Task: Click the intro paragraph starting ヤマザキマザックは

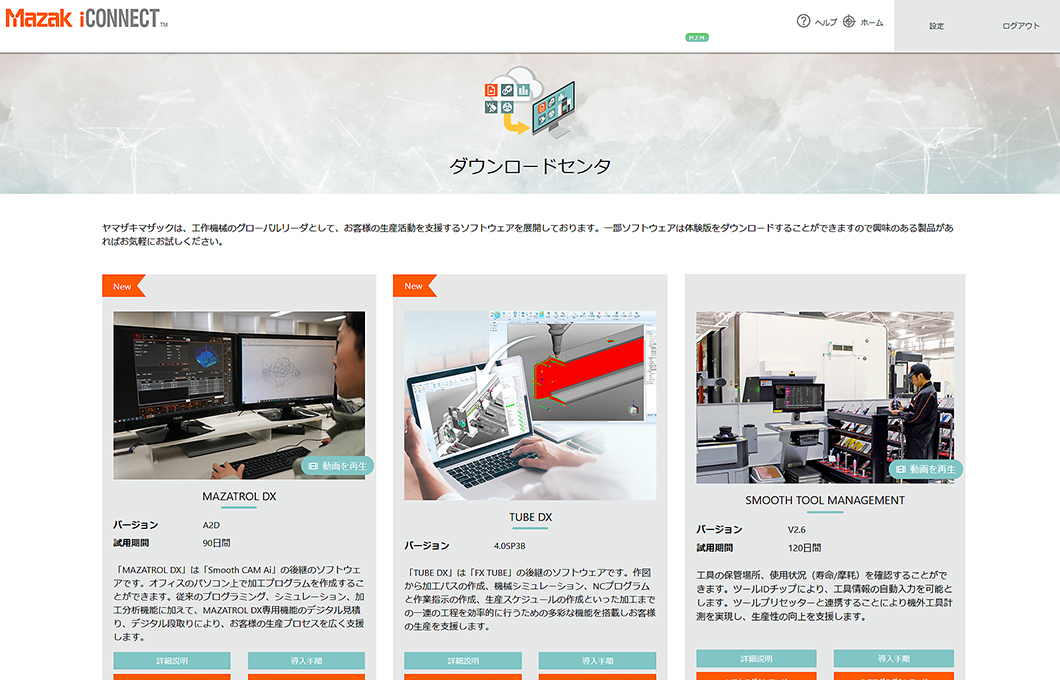Action: point(527,235)
